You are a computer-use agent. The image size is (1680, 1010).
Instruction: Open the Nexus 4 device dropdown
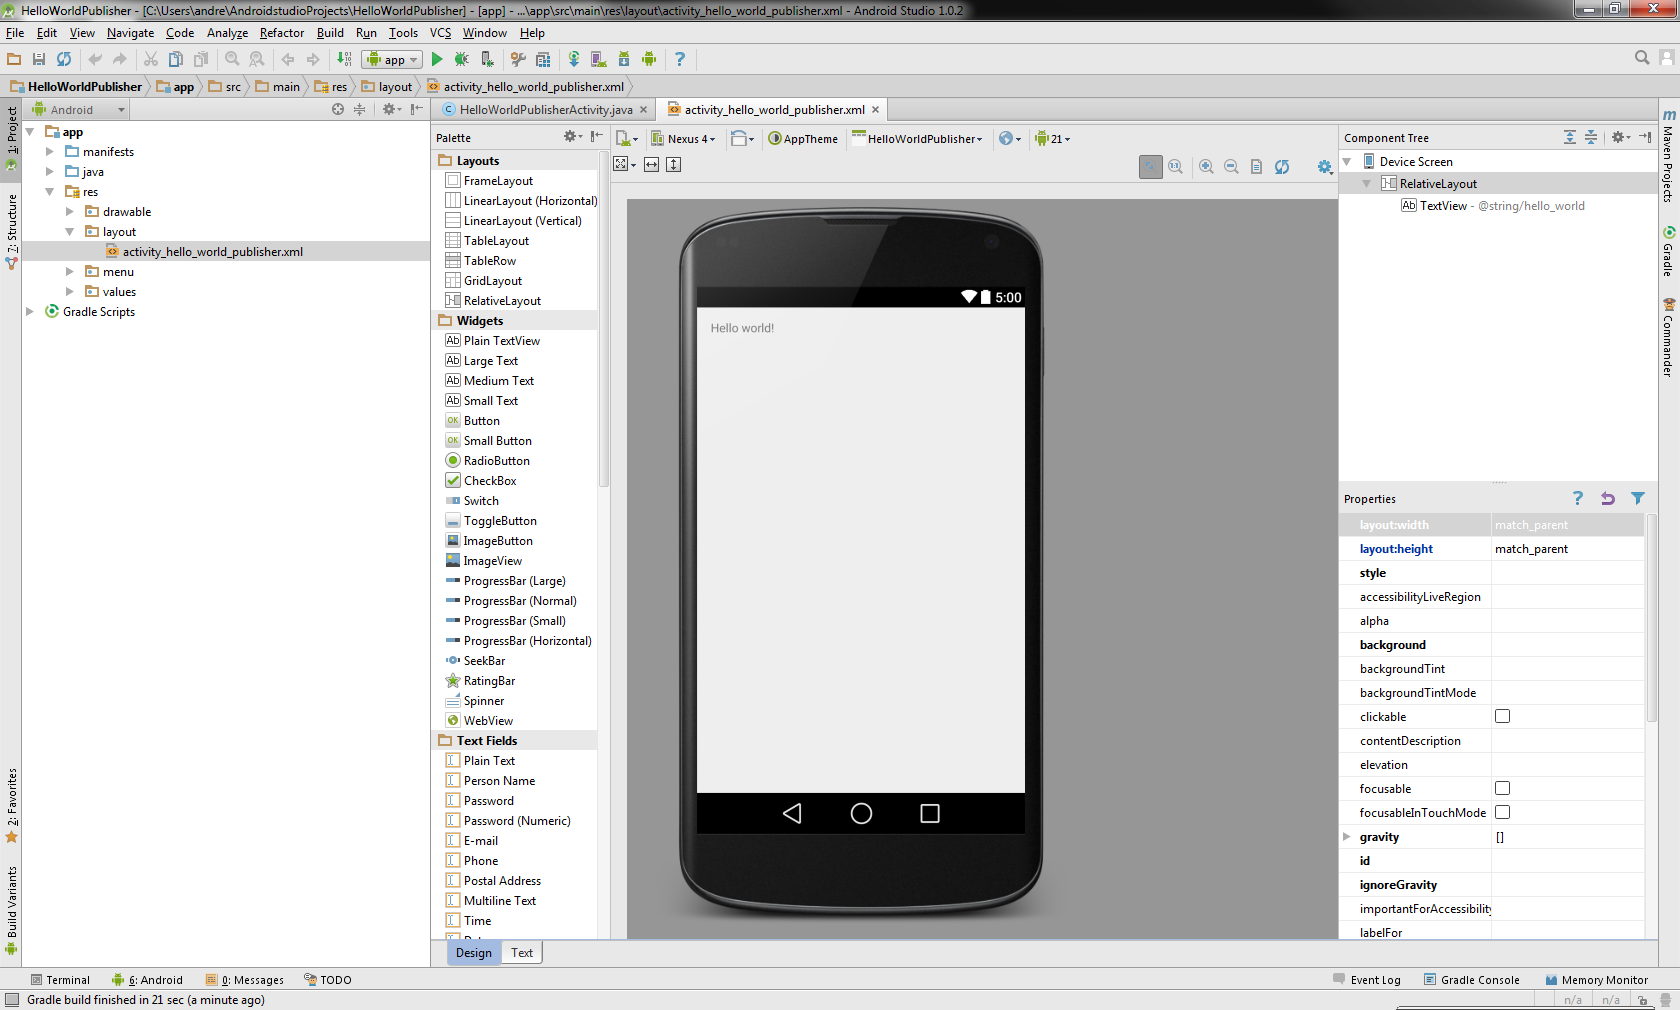pos(684,139)
